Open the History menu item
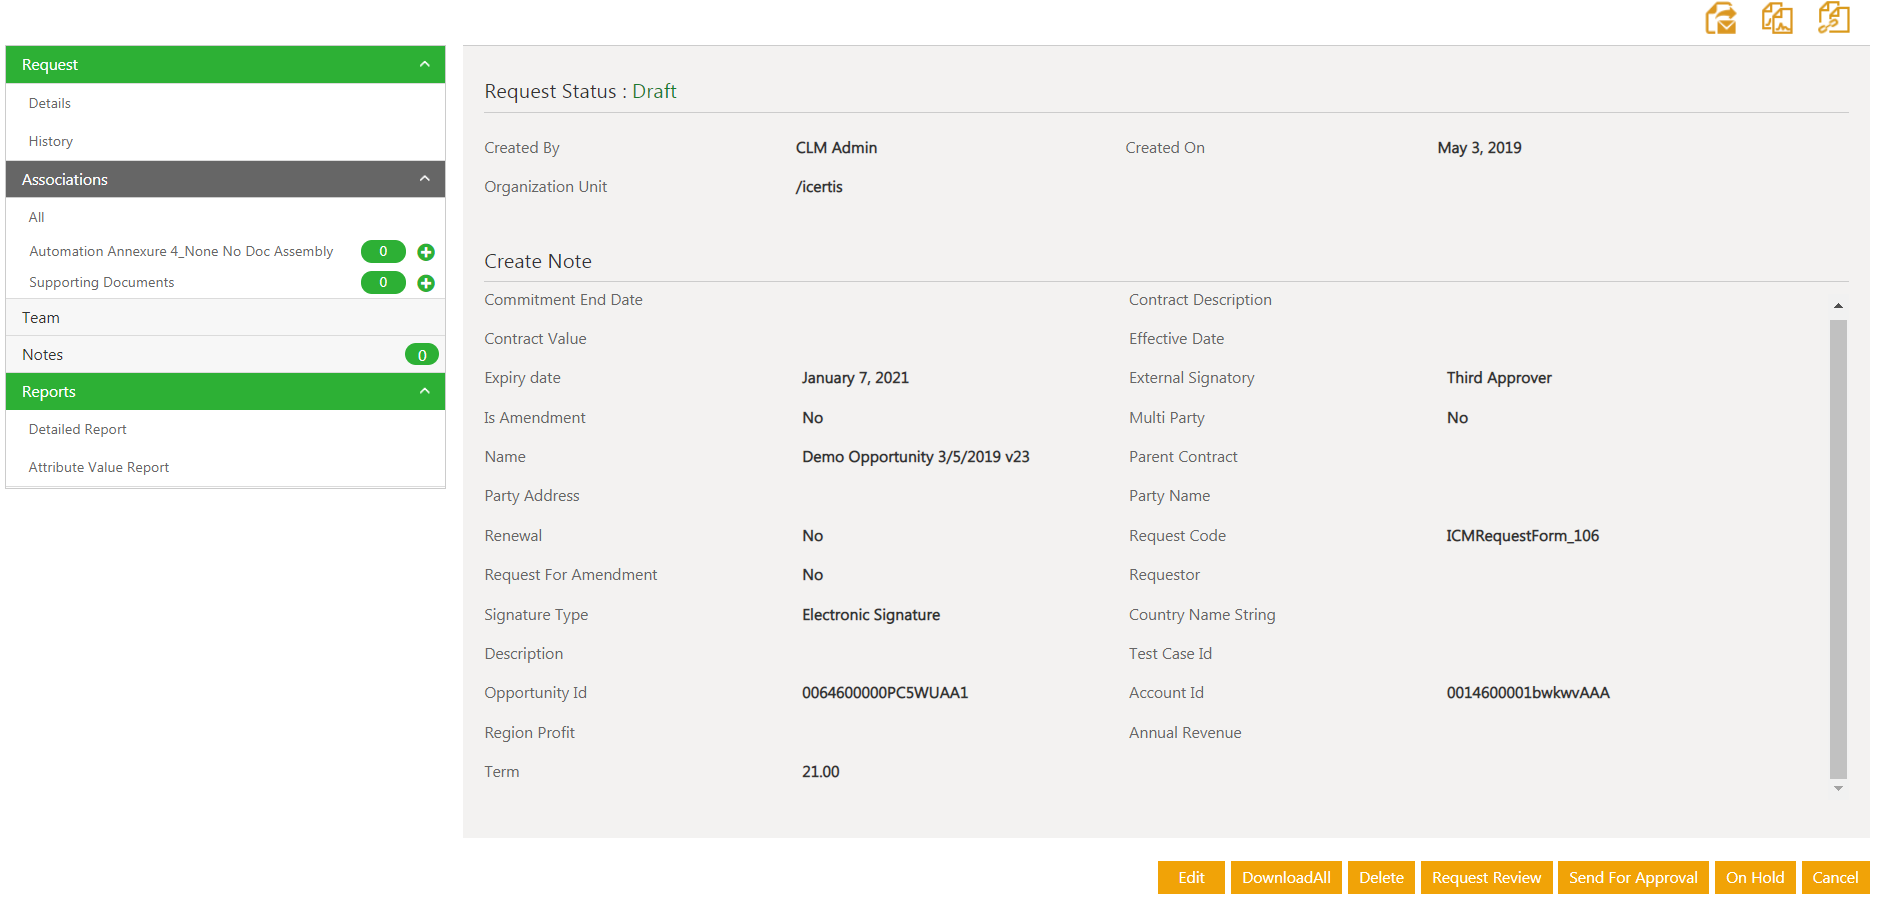The image size is (1878, 900). point(51,142)
